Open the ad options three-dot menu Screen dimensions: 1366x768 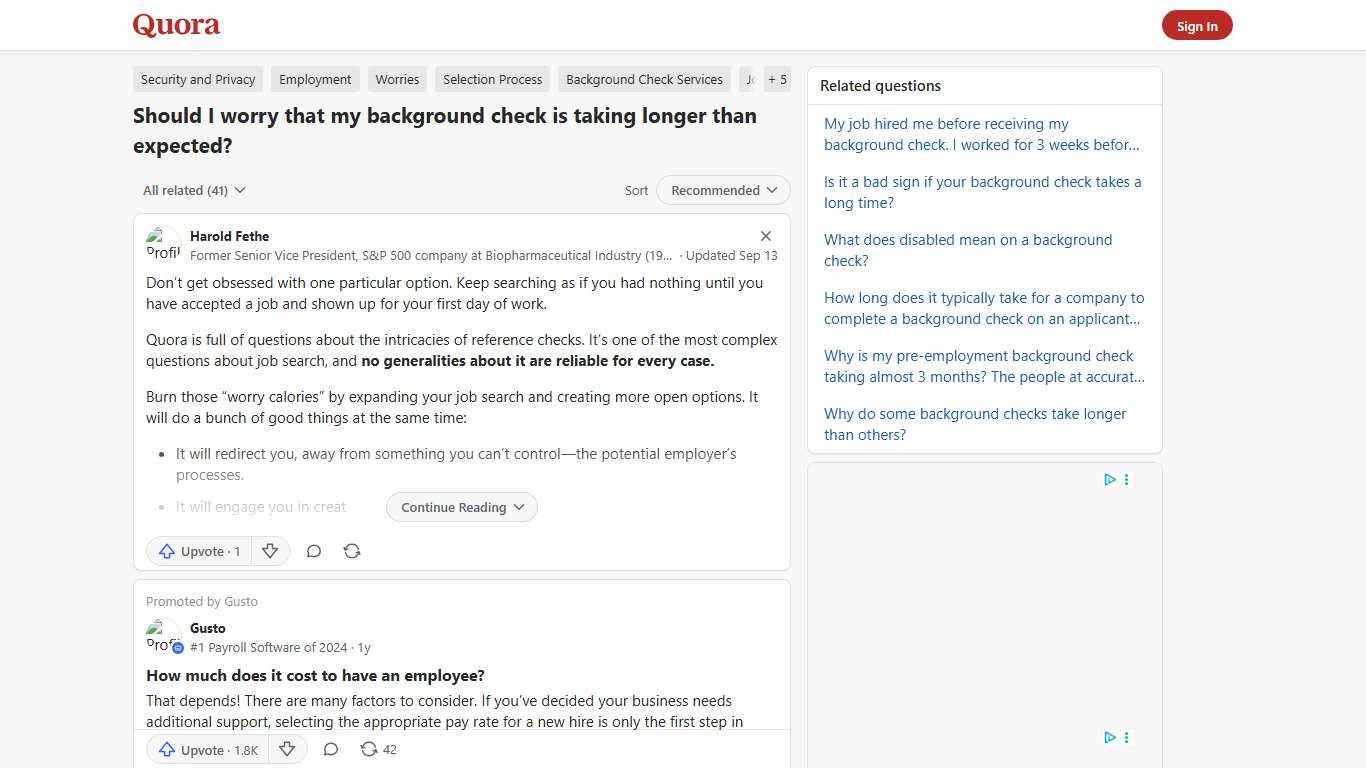(x=1126, y=479)
